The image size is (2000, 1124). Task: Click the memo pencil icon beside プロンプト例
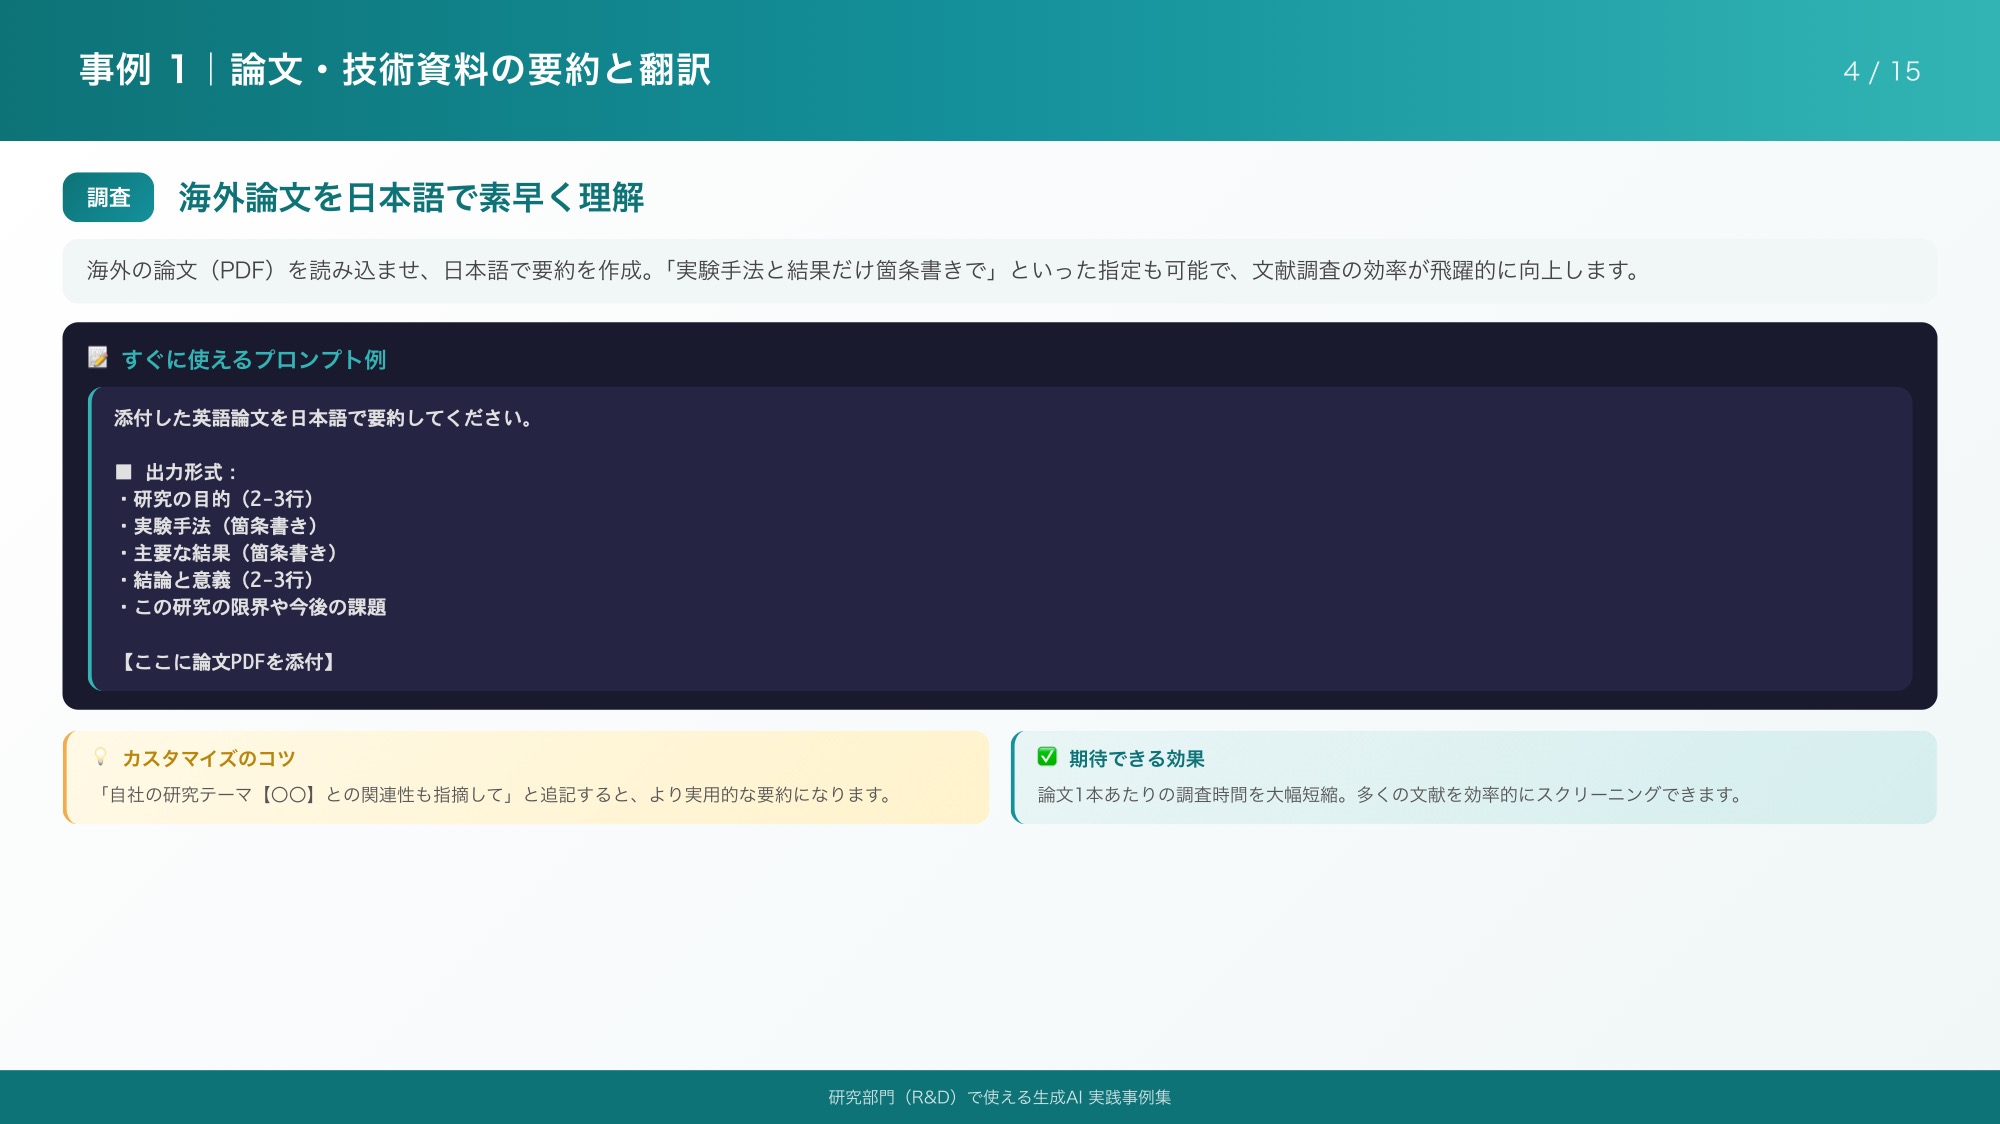pos(98,358)
